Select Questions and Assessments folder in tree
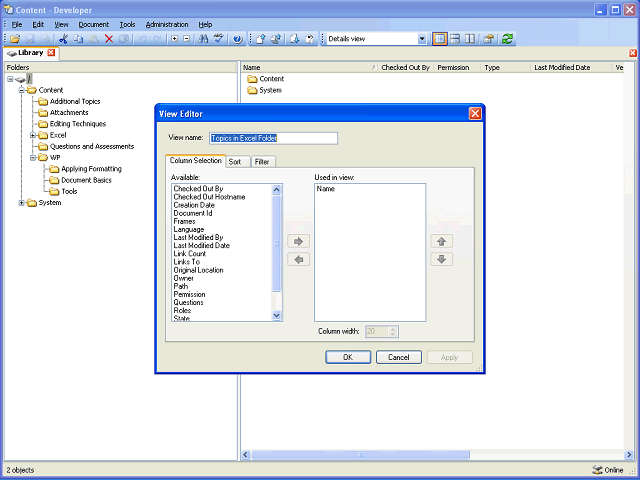 point(92,146)
